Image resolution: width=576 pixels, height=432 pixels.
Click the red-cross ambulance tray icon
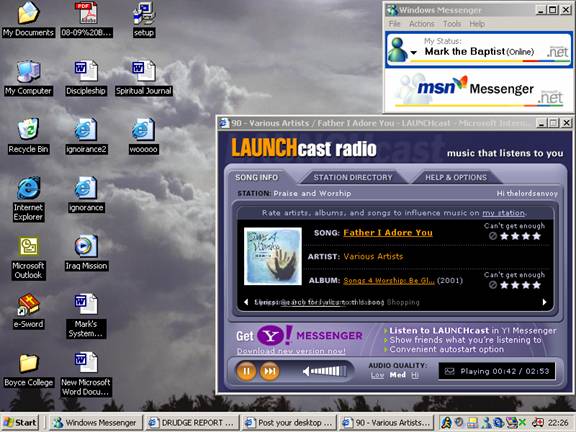[538, 423]
